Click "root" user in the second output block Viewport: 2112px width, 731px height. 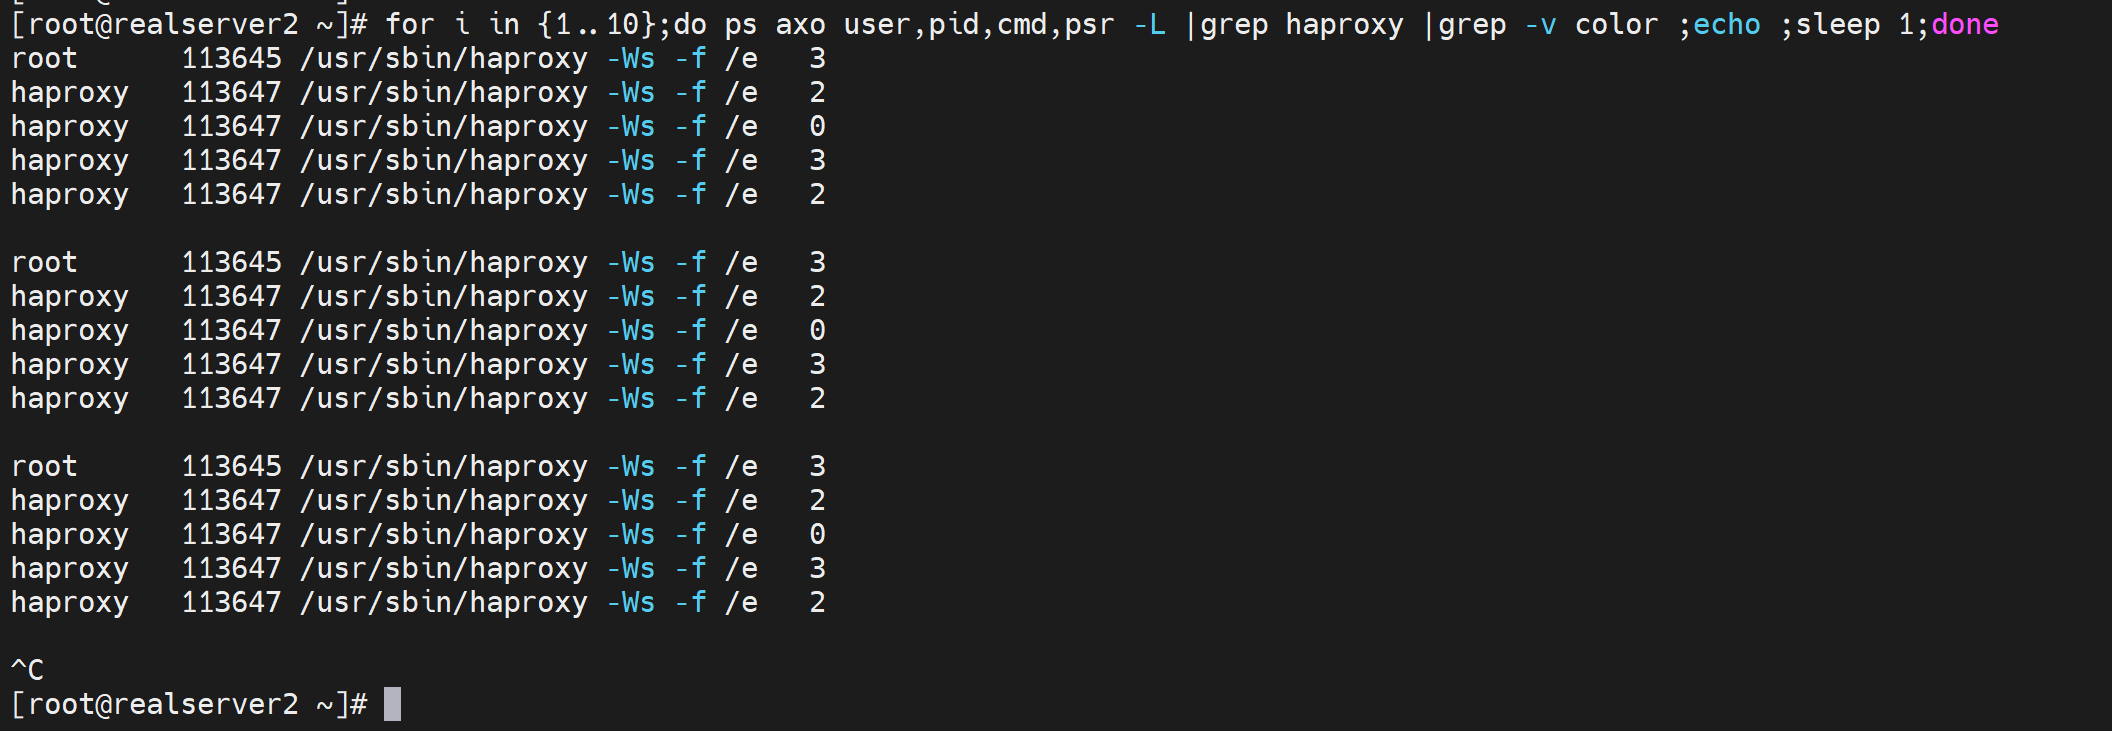coord(44,263)
